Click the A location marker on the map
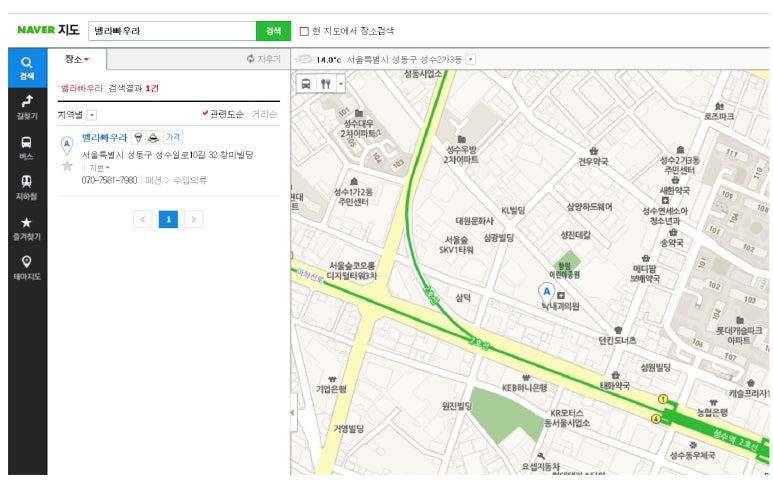This screenshot has height=483, width=773. point(546,293)
